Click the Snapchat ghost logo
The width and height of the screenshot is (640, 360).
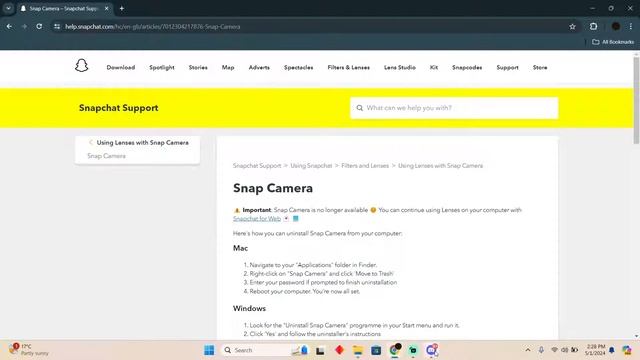click(81, 65)
